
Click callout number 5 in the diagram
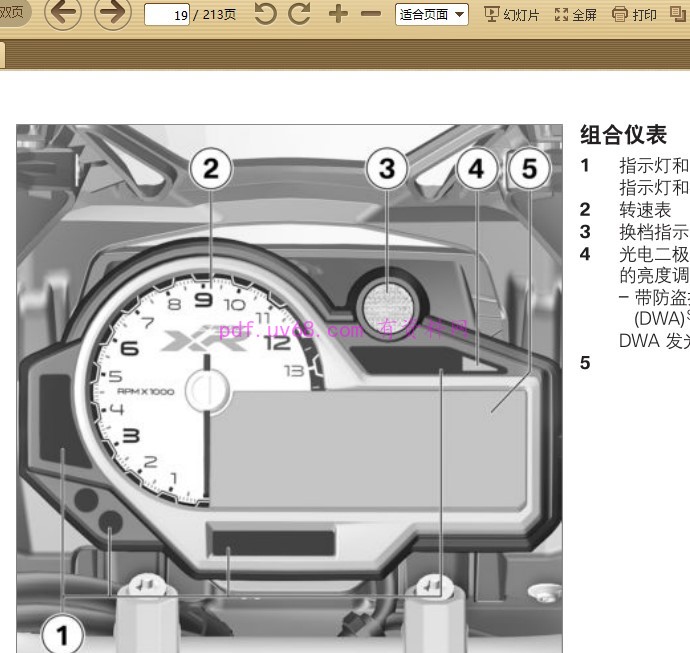click(529, 169)
